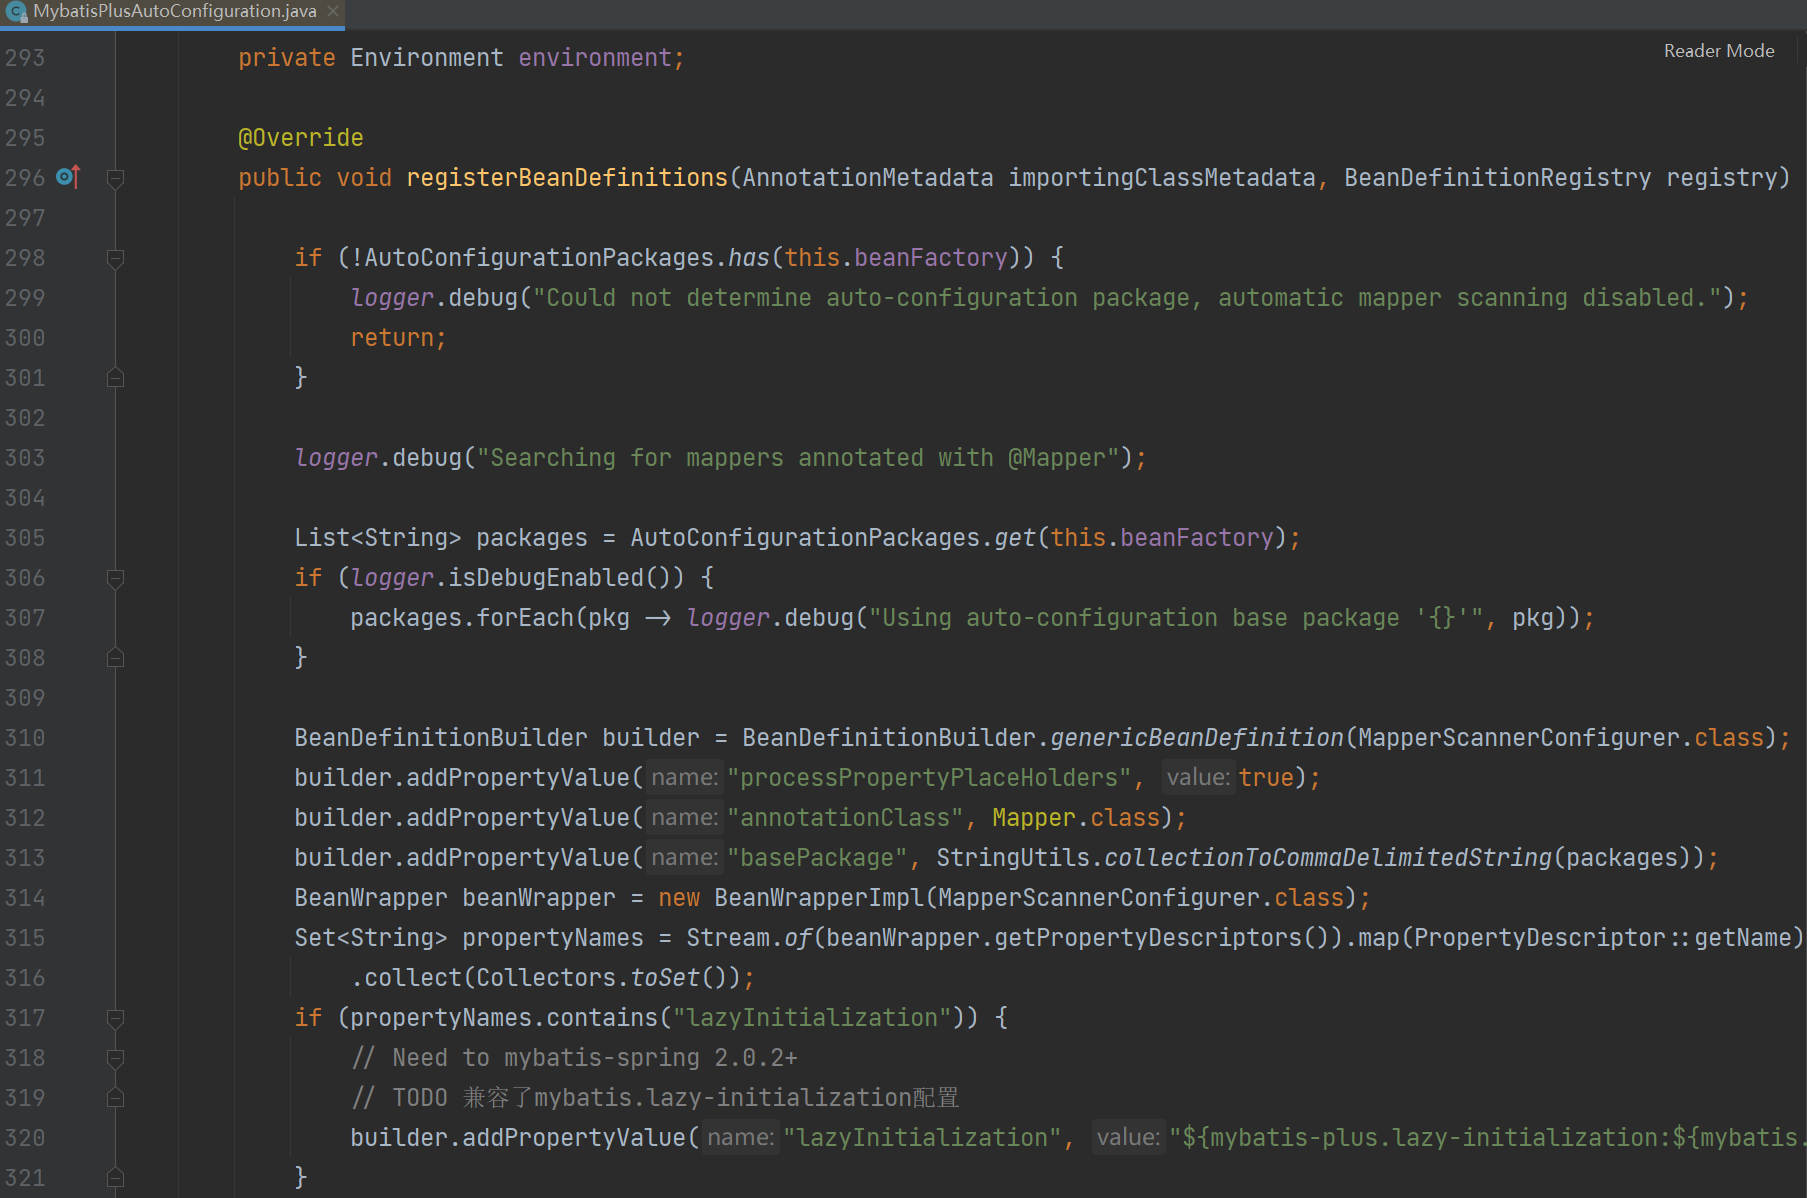Fold the if block starting on line 298
The image size is (1807, 1198).
[x=115, y=259]
